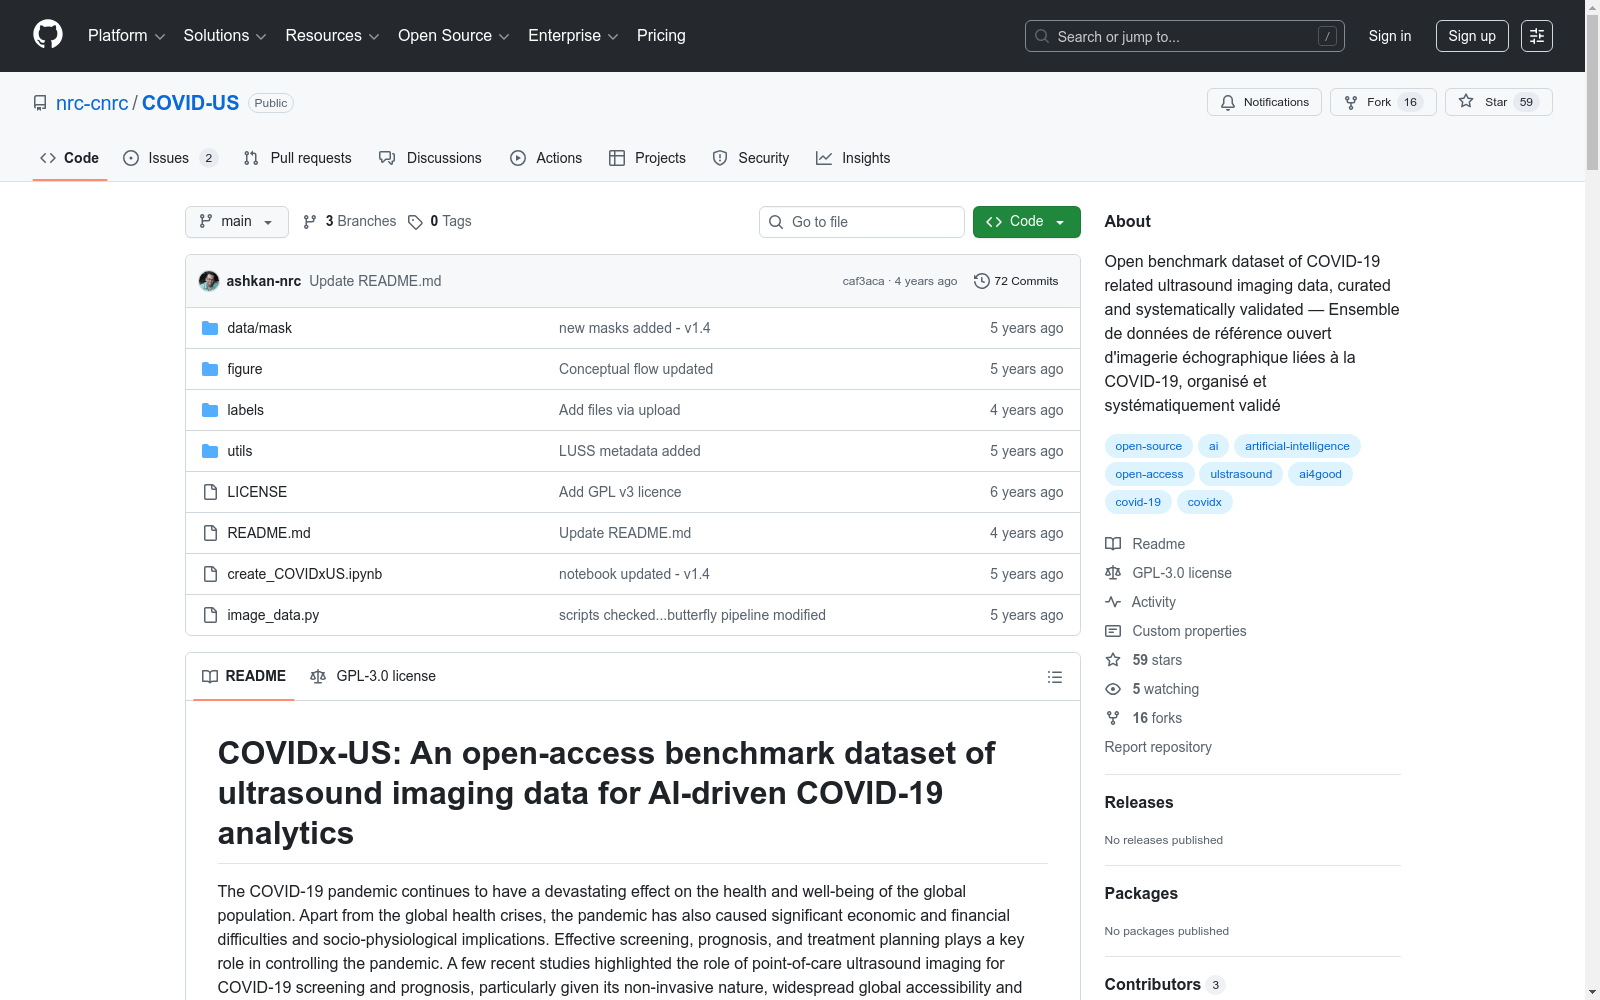Open commit caf3aca hash link
This screenshot has width=1600, height=1000.
pyautogui.click(x=863, y=281)
